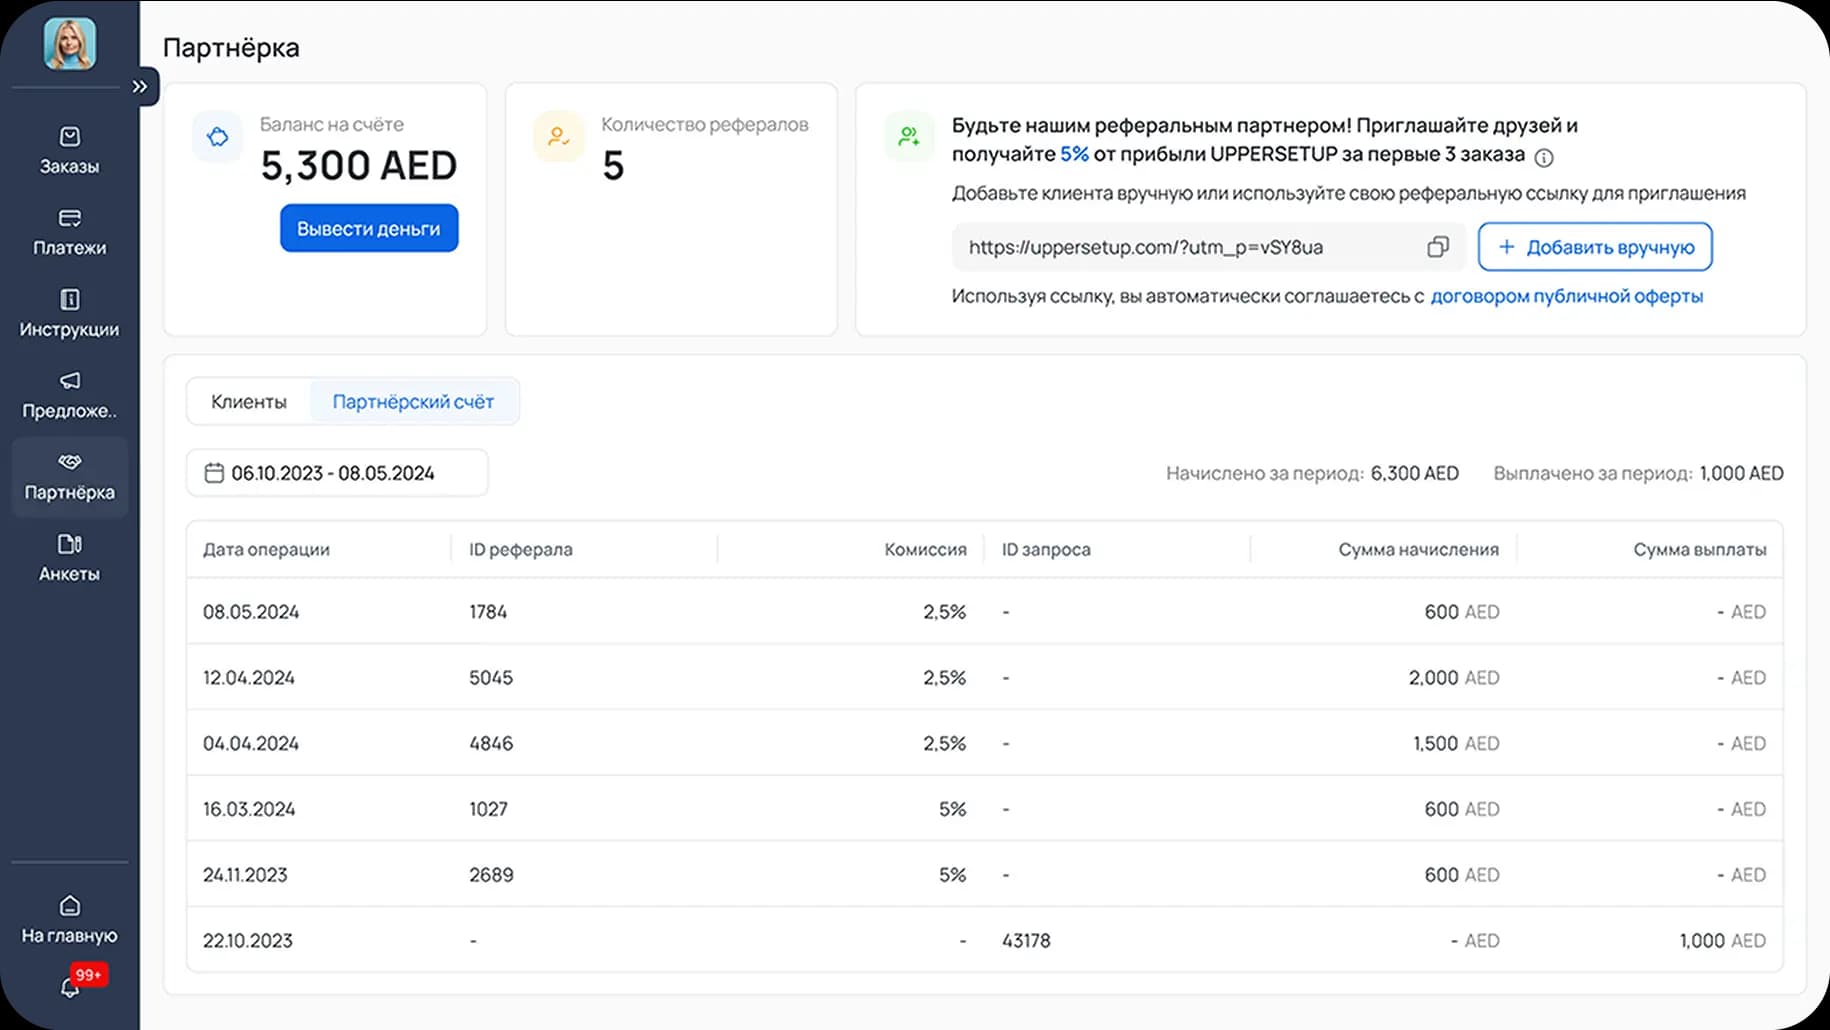Open the Платежи payments section
Screen dimensions: 1830x1030
69,231
